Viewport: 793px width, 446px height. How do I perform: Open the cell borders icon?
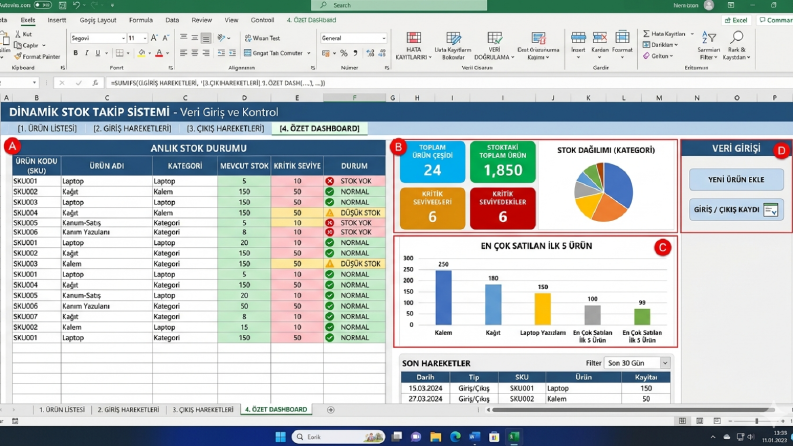coord(119,53)
